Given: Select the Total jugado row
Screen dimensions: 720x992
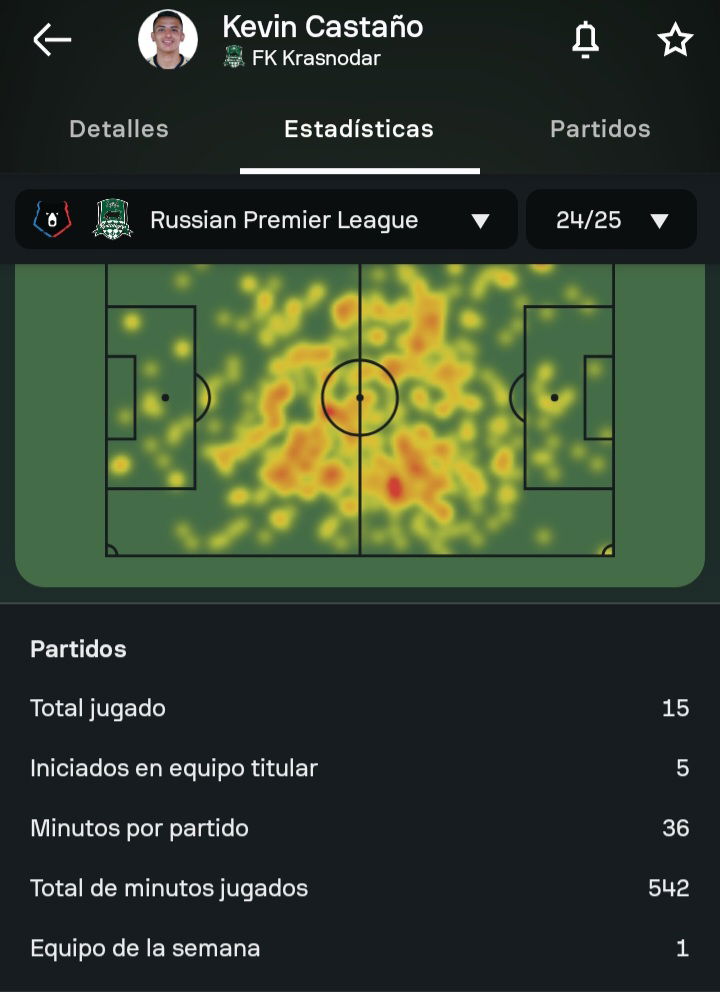Looking at the screenshot, I should tap(359, 708).
